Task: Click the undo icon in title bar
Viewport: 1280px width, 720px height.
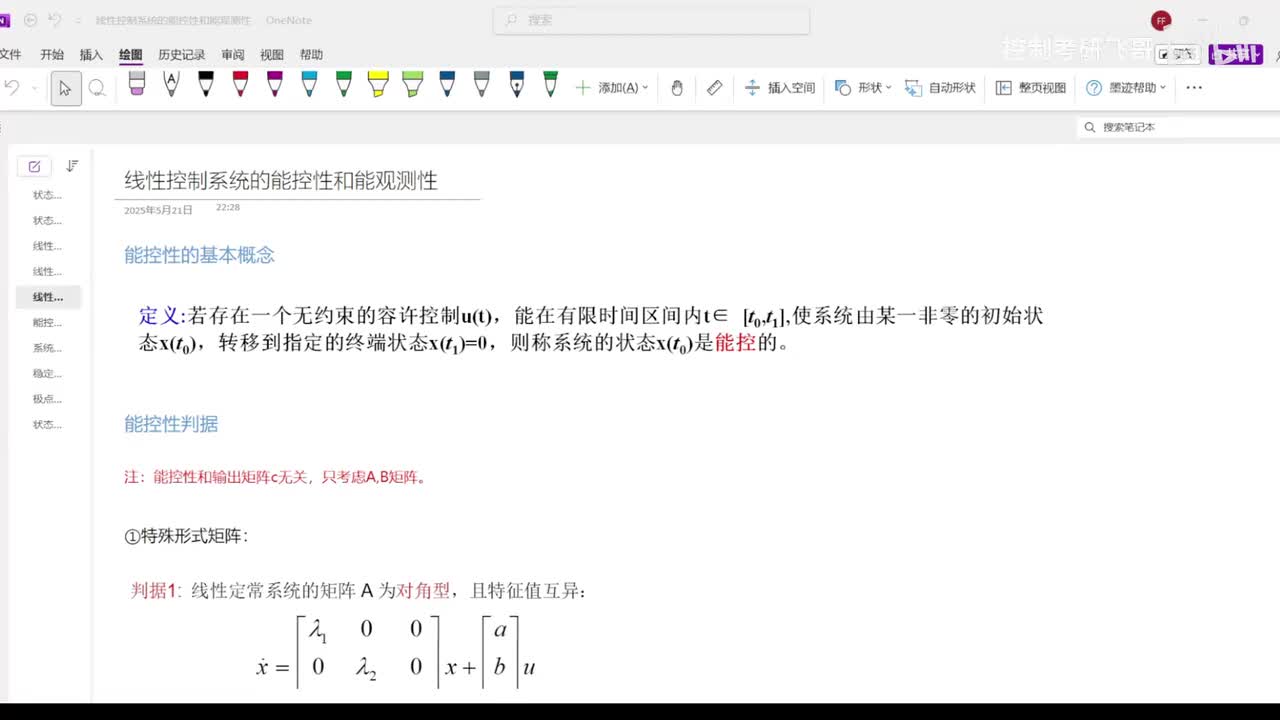Action: point(54,20)
